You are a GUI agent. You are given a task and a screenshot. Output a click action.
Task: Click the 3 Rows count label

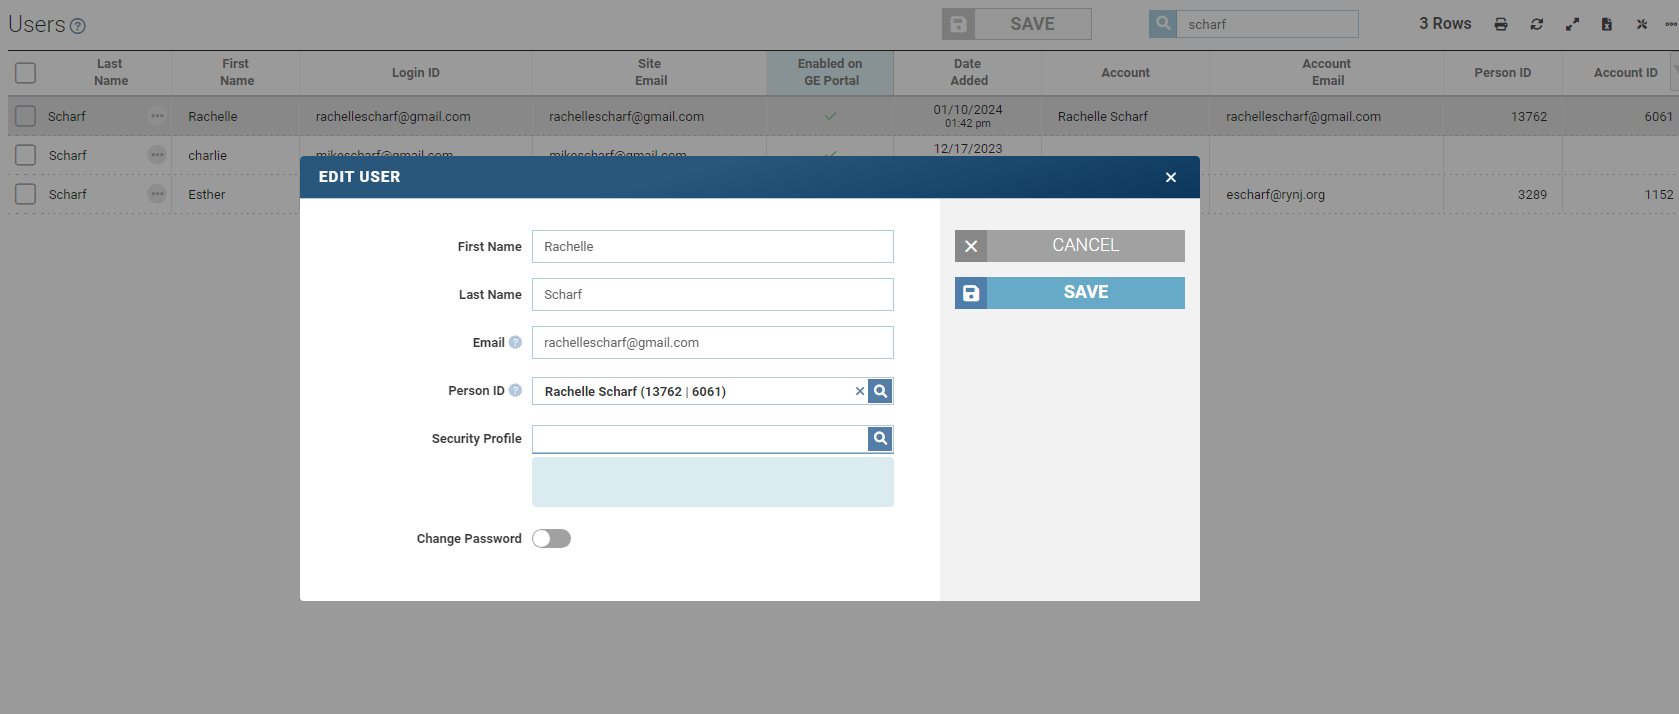point(1445,24)
